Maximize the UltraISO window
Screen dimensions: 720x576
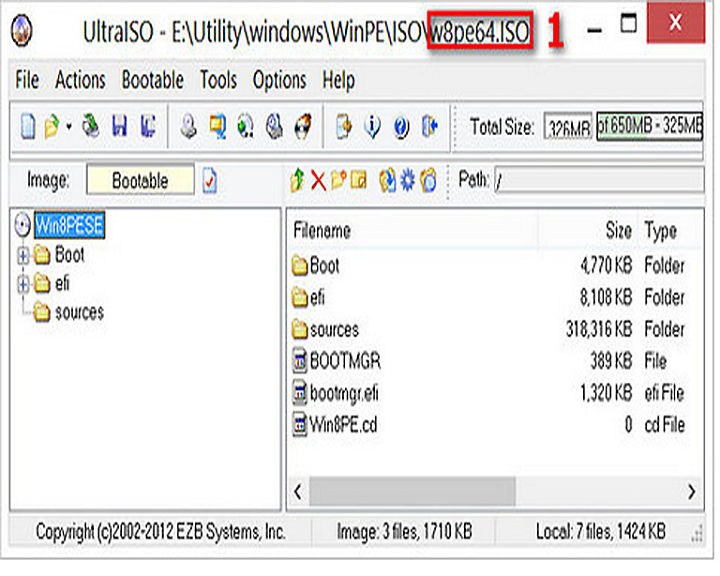click(x=628, y=23)
